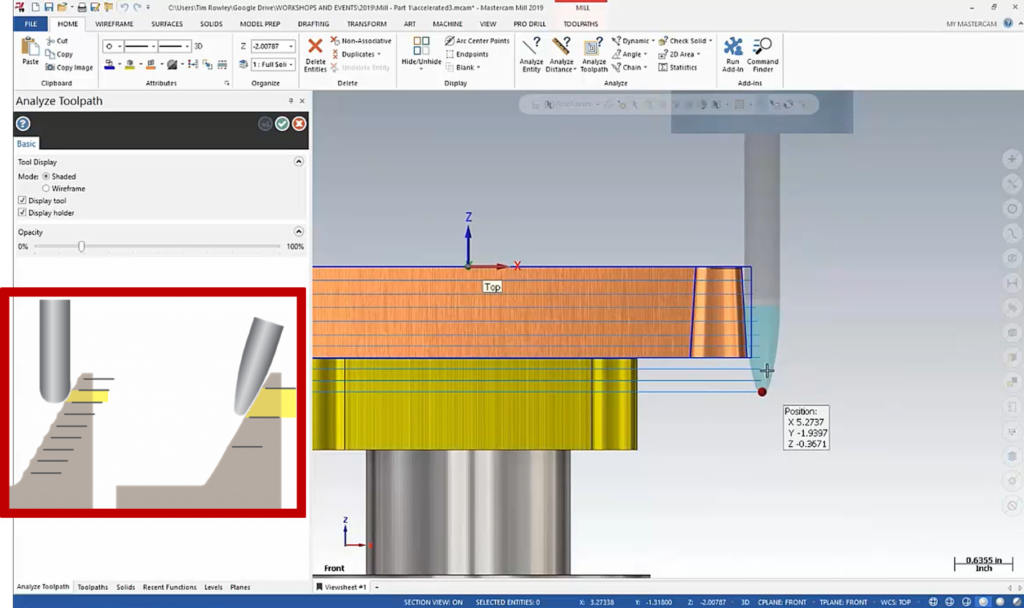Viewport: 1024px width, 608px height.
Task: Expand the Analyze Distance dropdown
Action: pyautogui.click(x=575, y=69)
